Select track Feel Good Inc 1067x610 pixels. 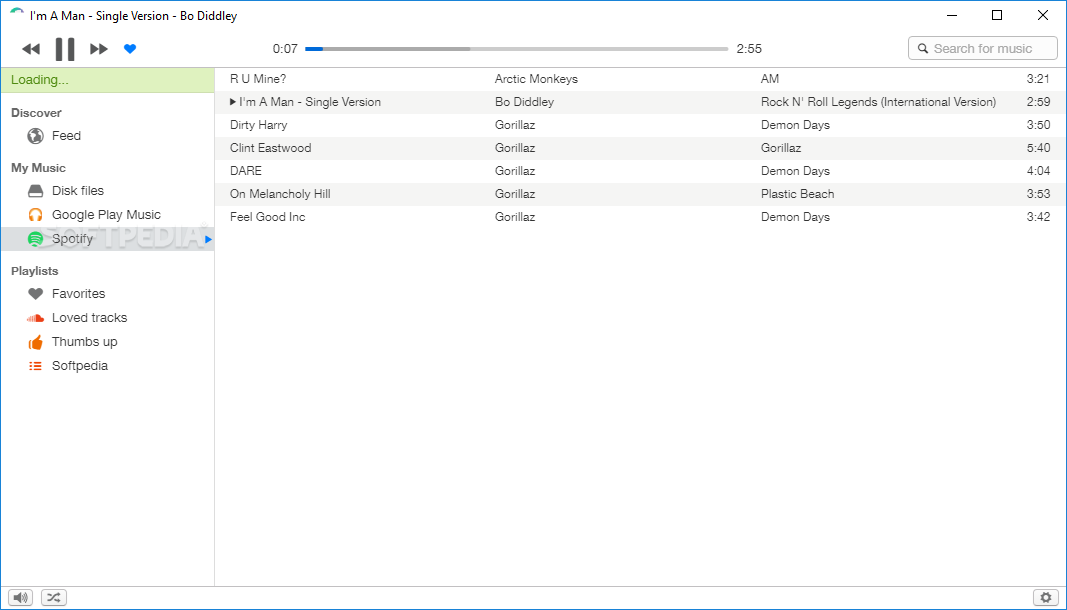click(267, 217)
